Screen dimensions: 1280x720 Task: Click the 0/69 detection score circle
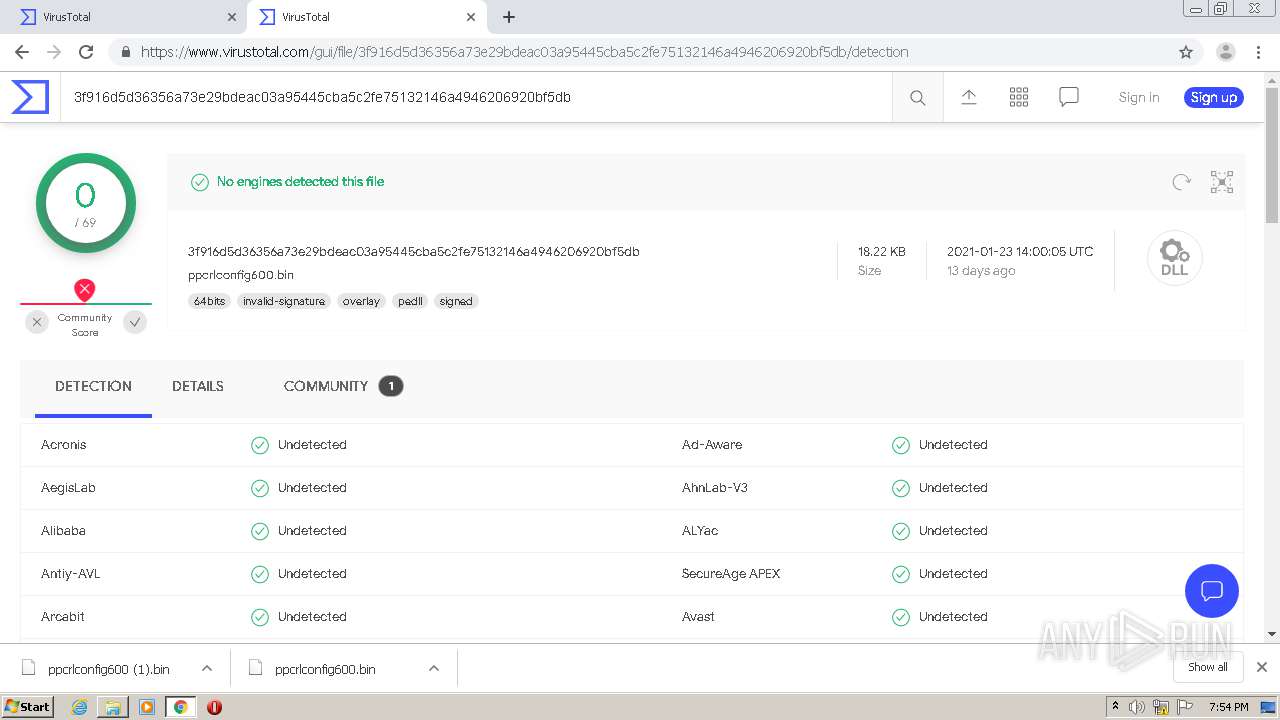tap(85, 203)
